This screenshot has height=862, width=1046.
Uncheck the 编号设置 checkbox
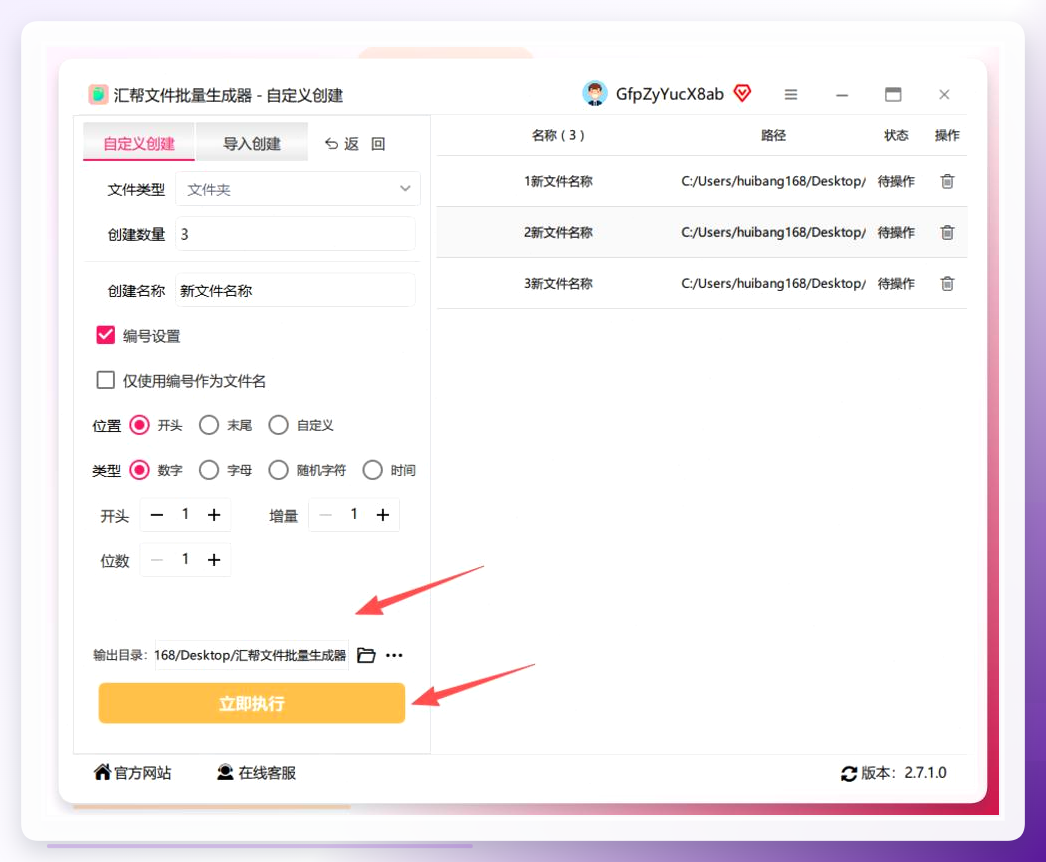click(105, 335)
